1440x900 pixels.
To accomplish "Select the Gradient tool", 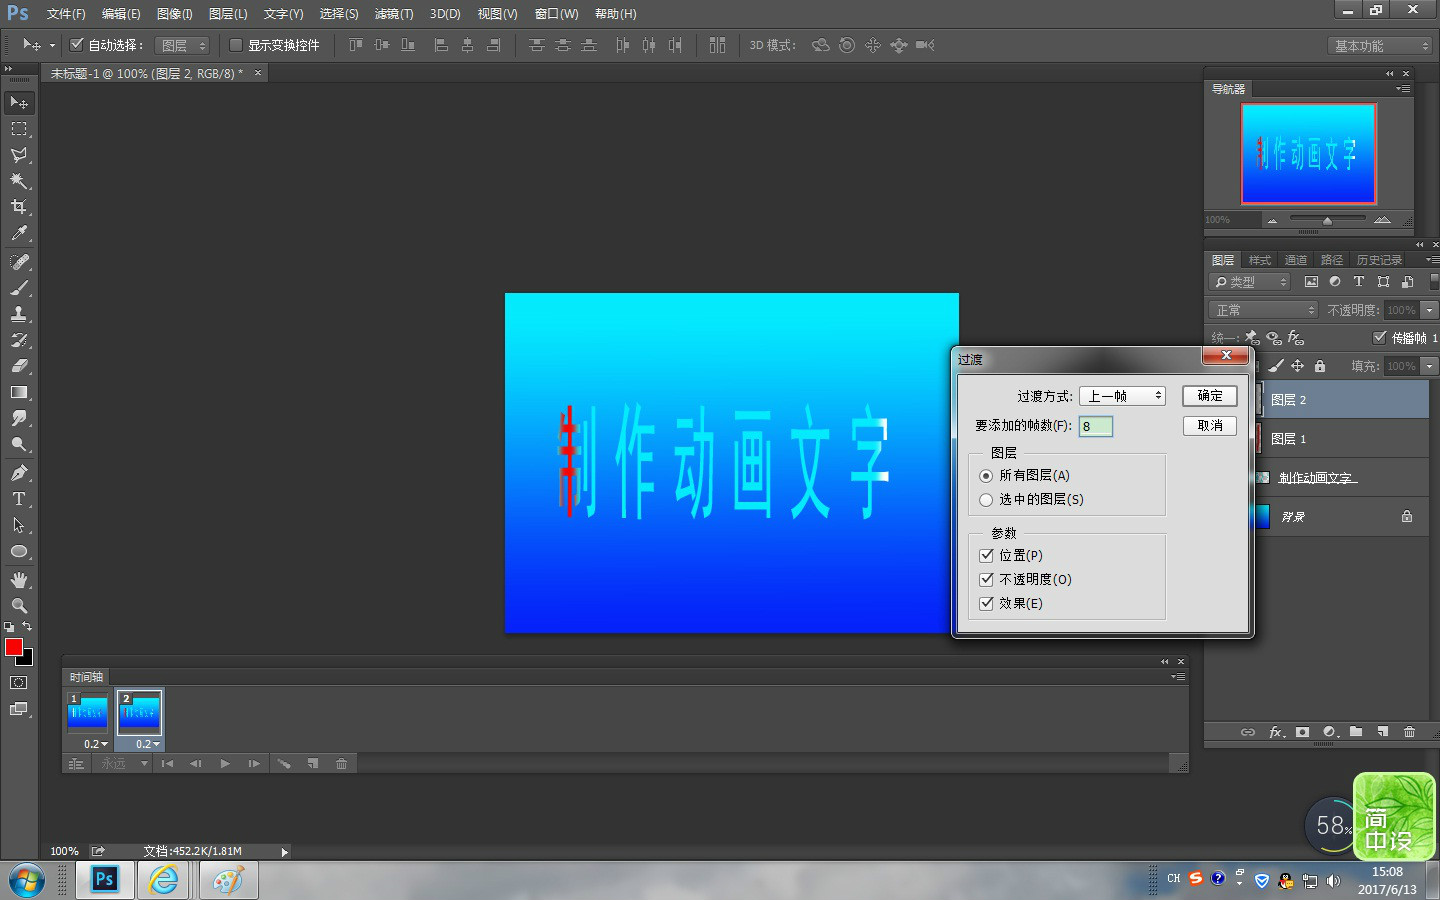I will coord(19,392).
